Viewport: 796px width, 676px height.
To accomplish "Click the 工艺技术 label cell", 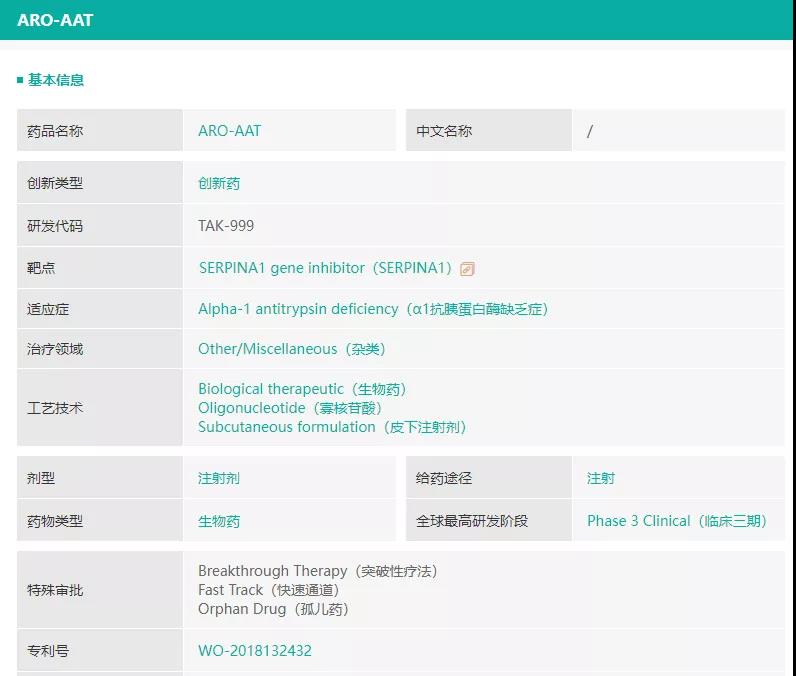I will pos(100,408).
